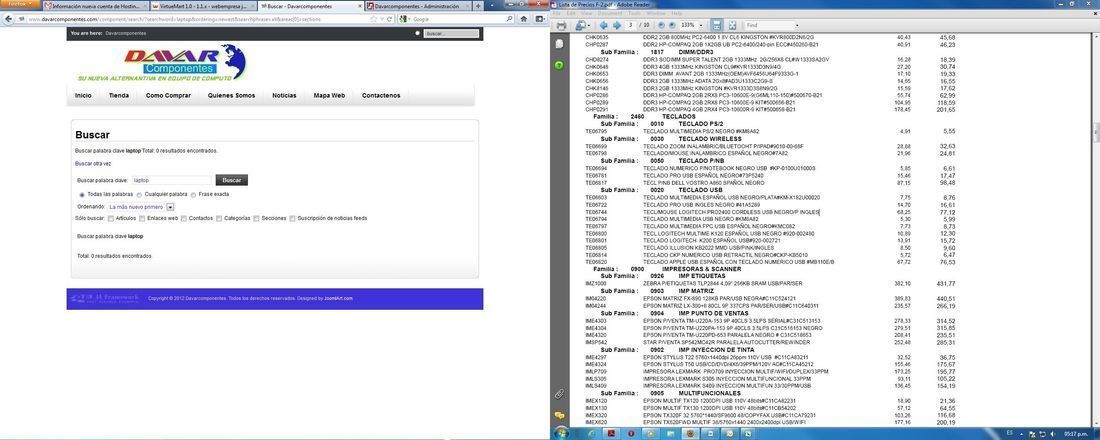This screenshot has height=440, width=1100.
Task: Click the green help icon in Reader sidebar
Action: pyautogui.click(x=559, y=65)
